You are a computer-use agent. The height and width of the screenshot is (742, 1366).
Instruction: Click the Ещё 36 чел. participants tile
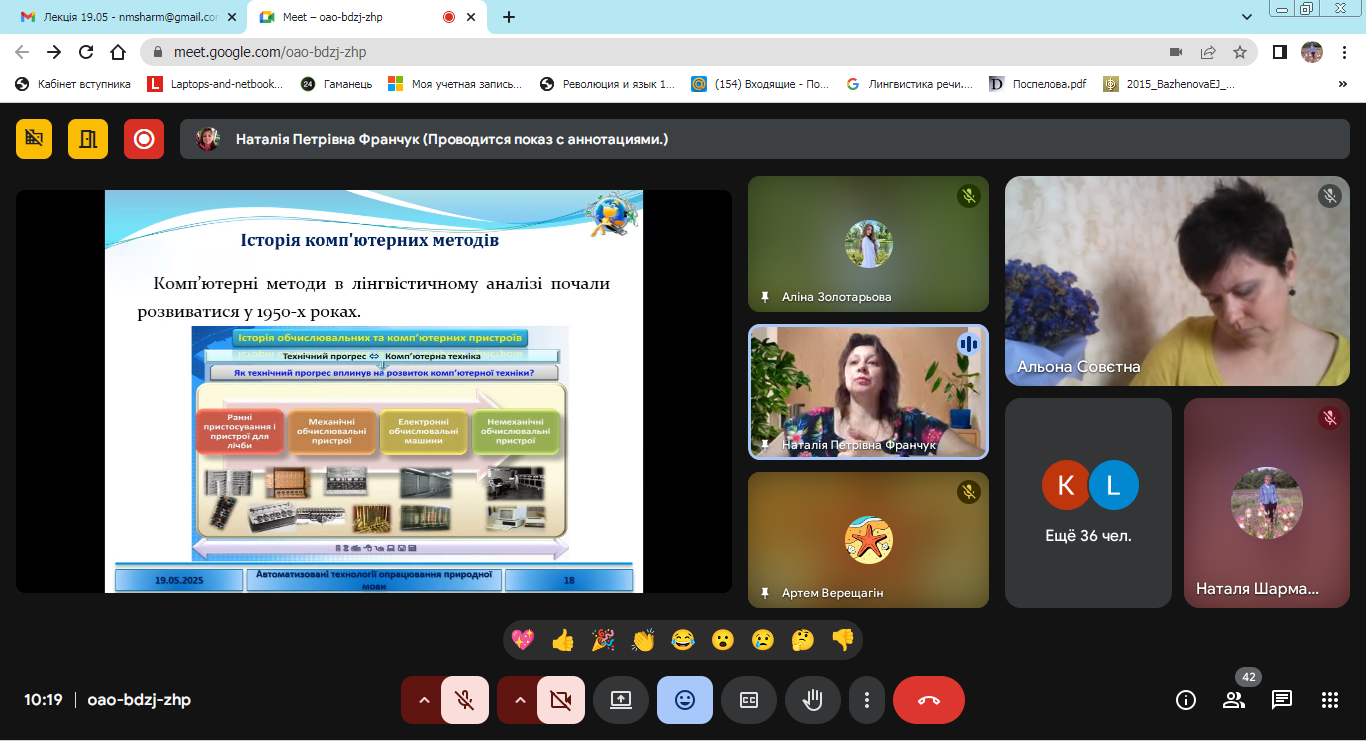(x=1088, y=503)
